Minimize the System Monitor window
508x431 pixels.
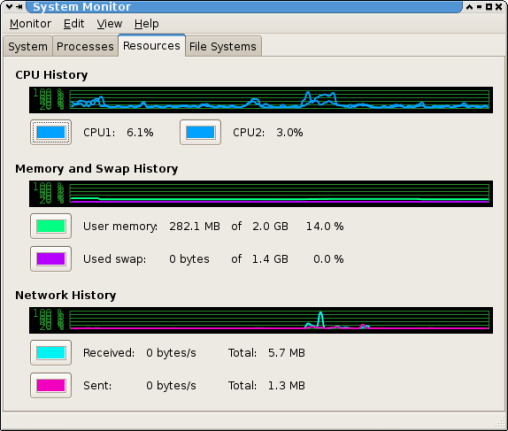(x=479, y=7)
